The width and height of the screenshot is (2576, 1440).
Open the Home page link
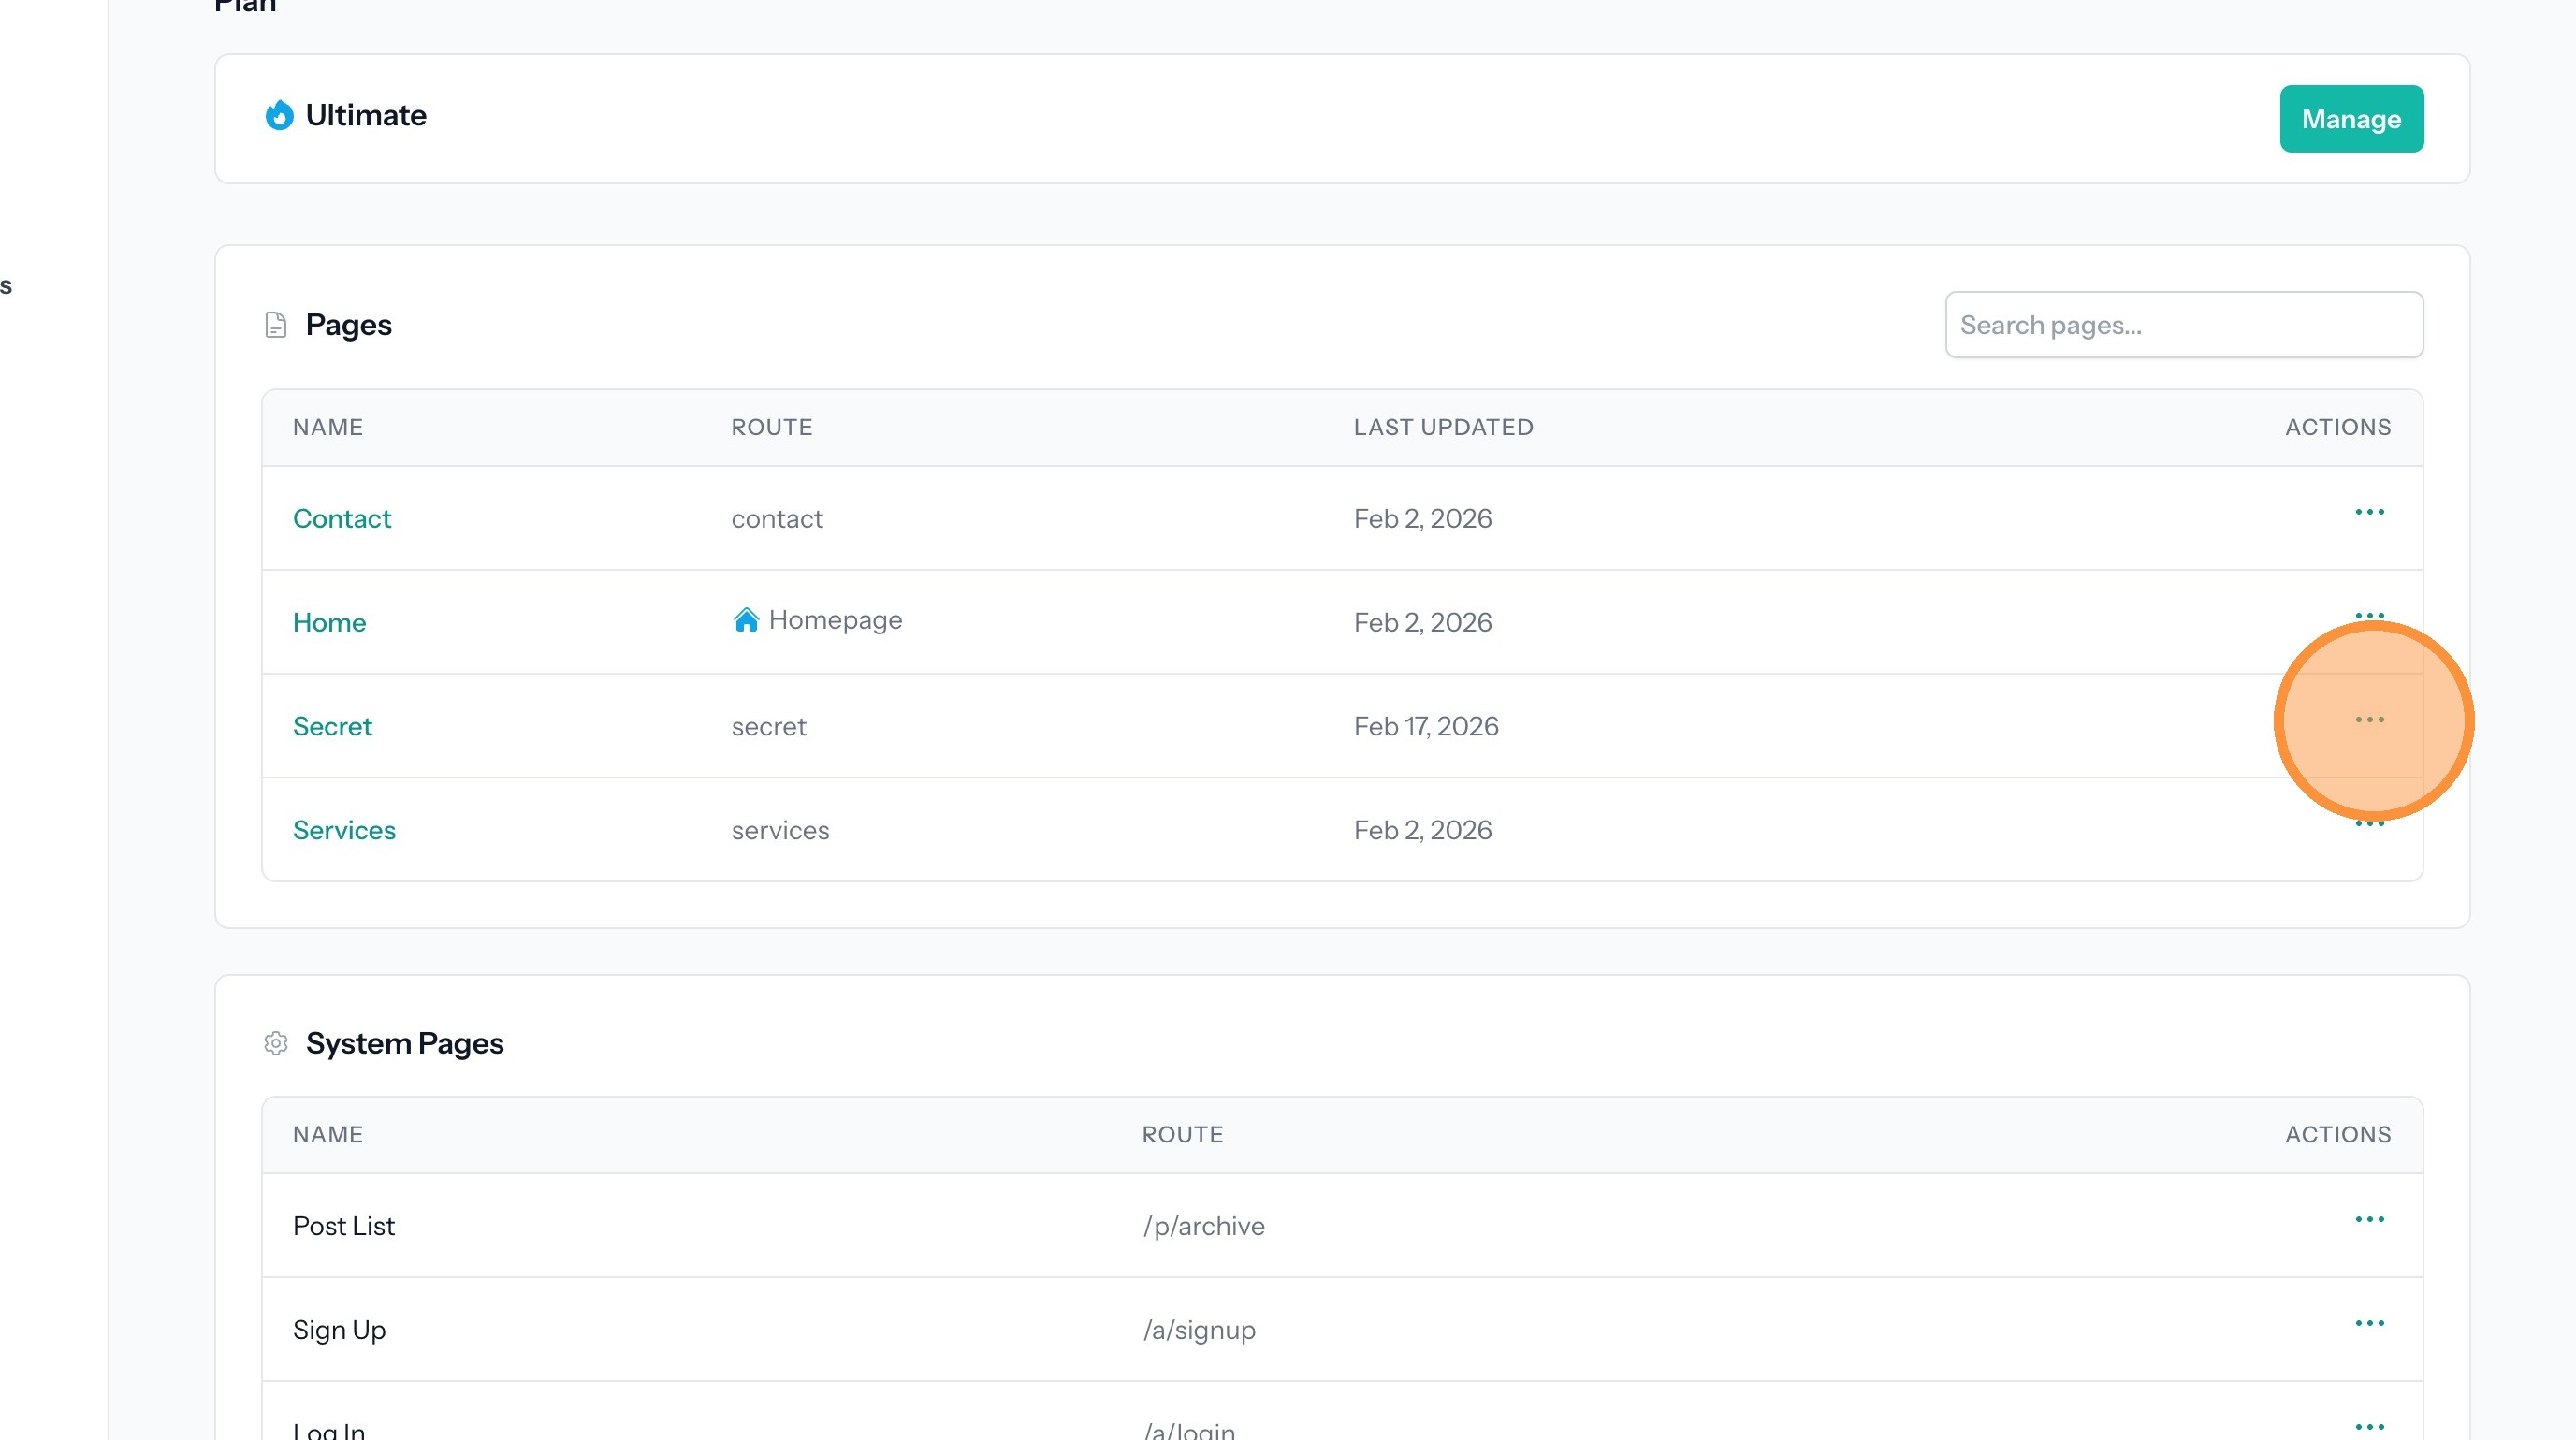[x=329, y=623]
